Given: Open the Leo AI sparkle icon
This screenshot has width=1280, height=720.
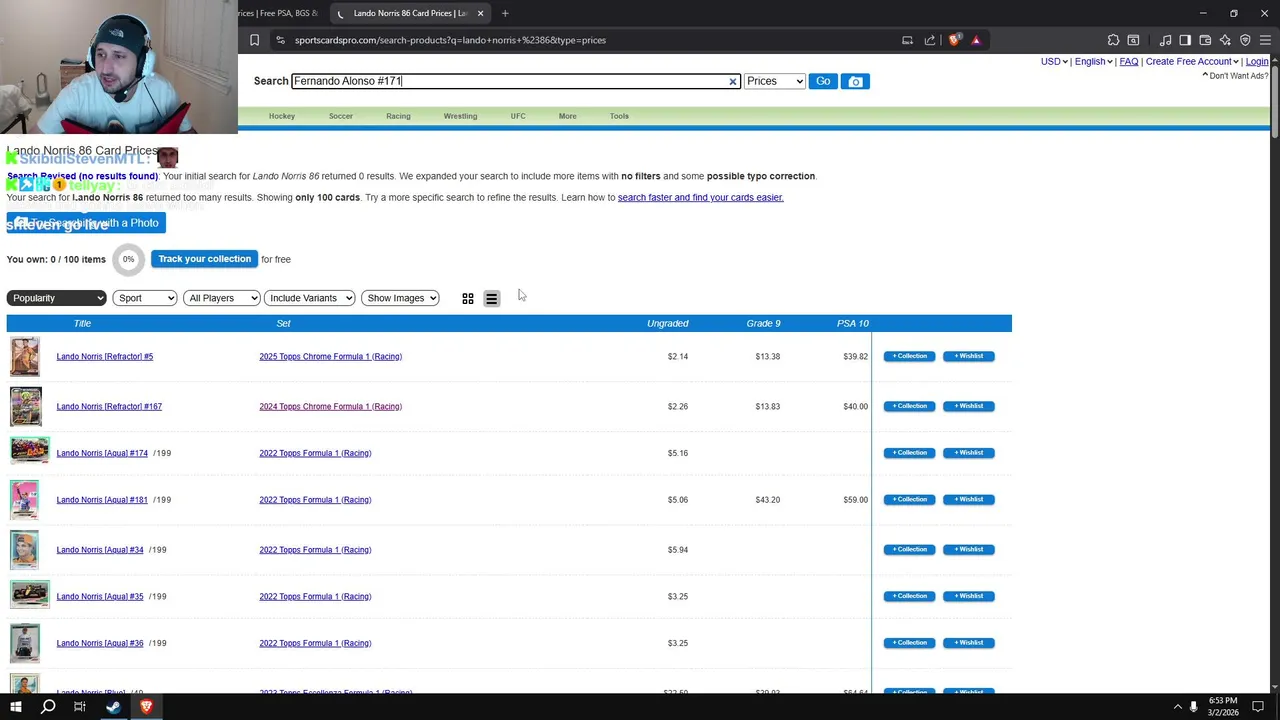Looking at the screenshot, I should [1225, 40].
